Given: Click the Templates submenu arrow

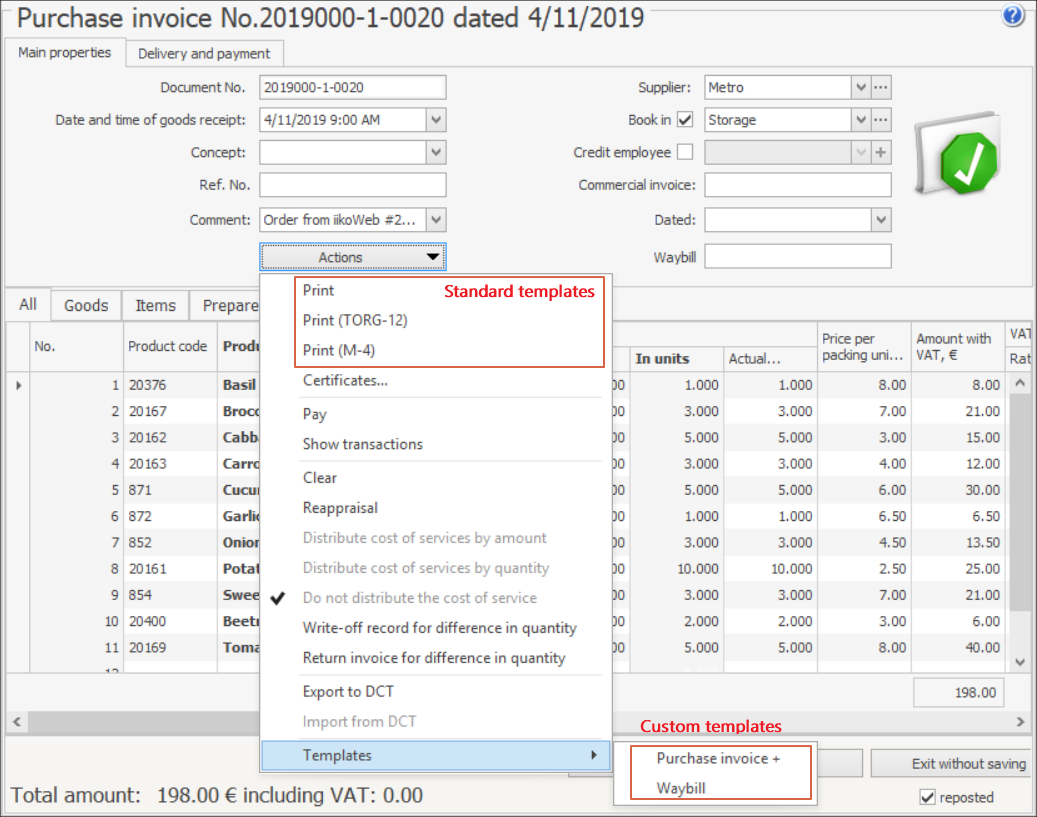Looking at the screenshot, I should (x=595, y=756).
